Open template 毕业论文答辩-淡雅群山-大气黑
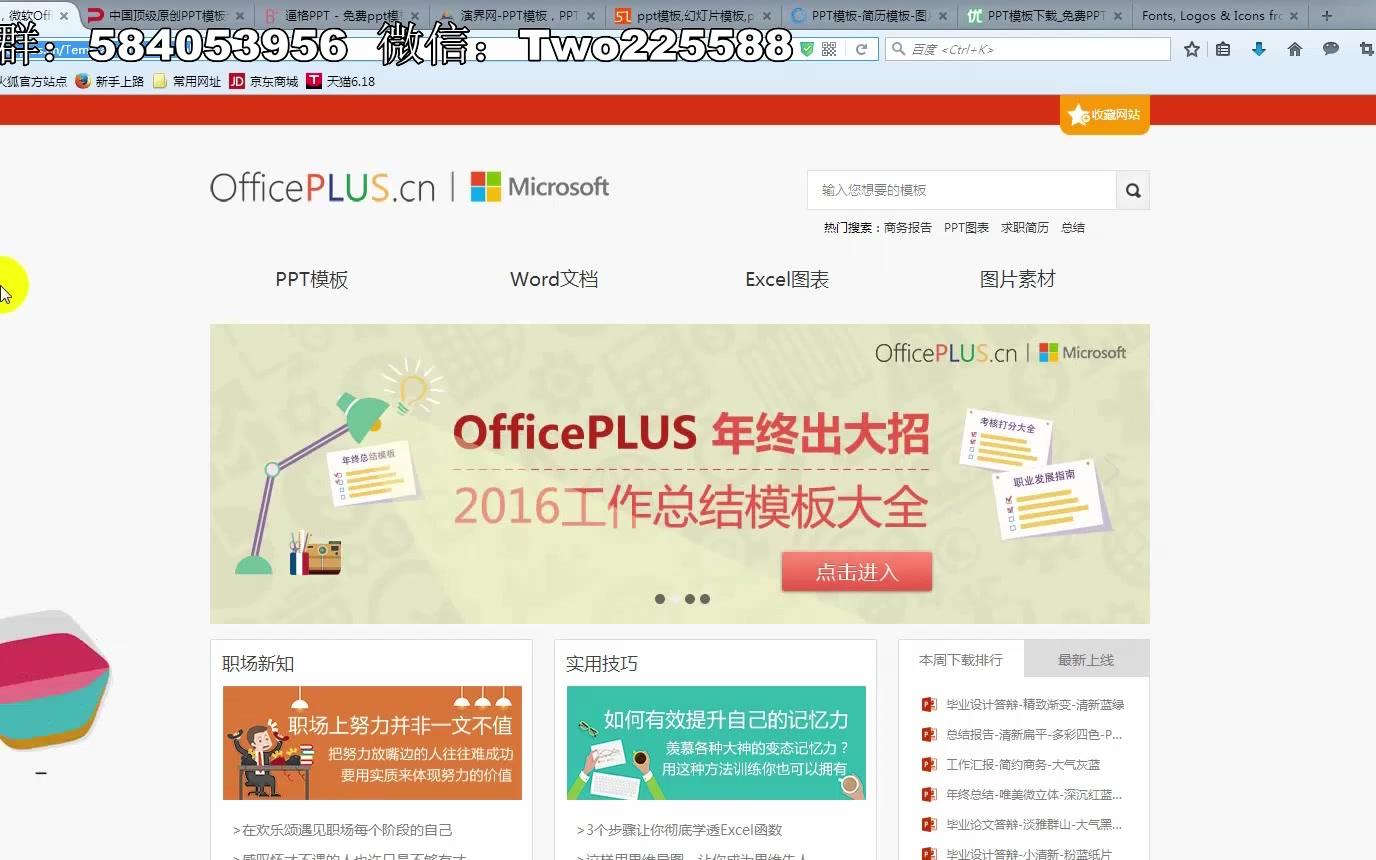Image resolution: width=1376 pixels, height=860 pixels. click(1034, 825)
